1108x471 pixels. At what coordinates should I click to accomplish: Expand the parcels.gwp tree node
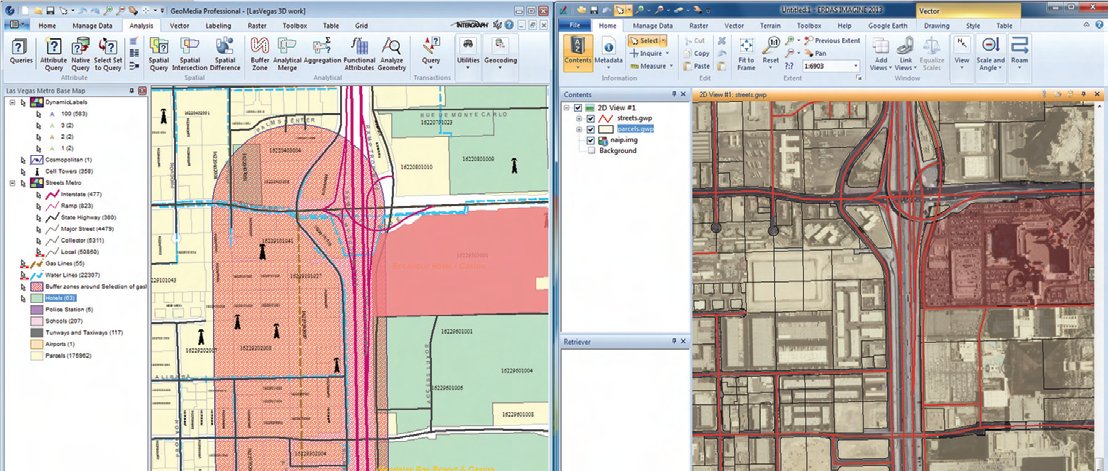pyautogui.click(x=579, y=129)
